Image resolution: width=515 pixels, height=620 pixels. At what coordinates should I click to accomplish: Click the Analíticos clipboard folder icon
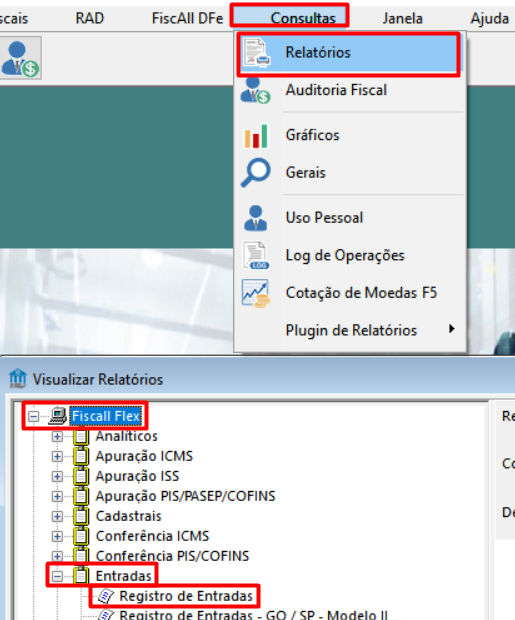pyautogui.click(x=81, y=436)
